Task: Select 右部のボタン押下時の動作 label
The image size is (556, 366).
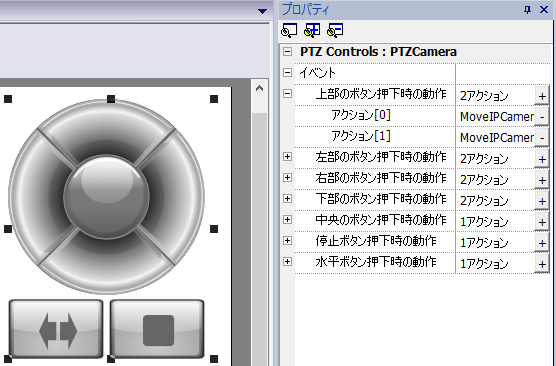Action: click(381, 178)
